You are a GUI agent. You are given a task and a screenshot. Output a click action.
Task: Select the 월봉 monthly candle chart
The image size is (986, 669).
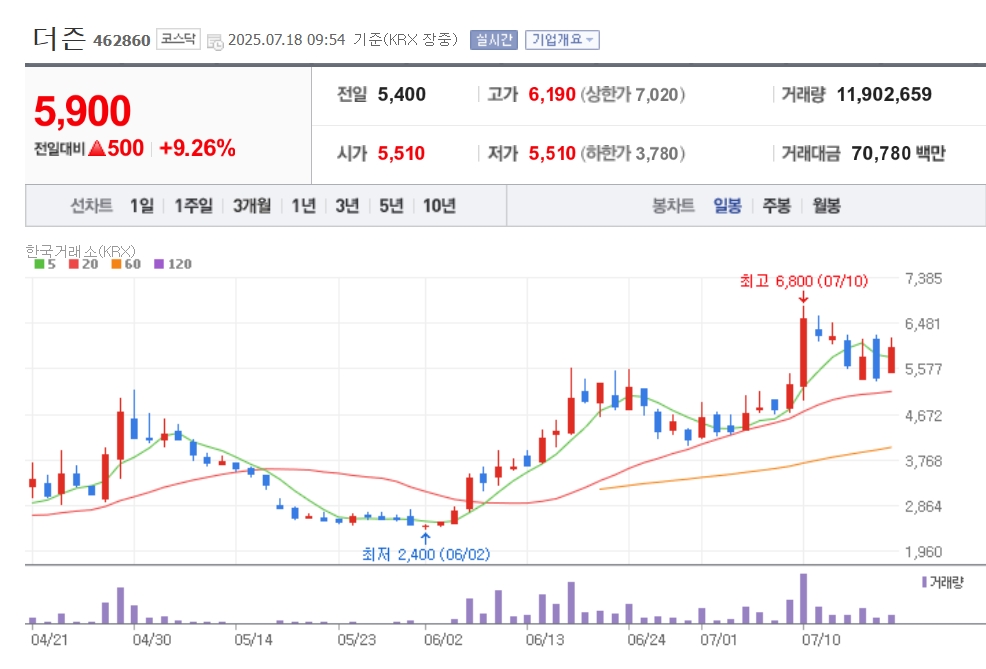point(826,206)
